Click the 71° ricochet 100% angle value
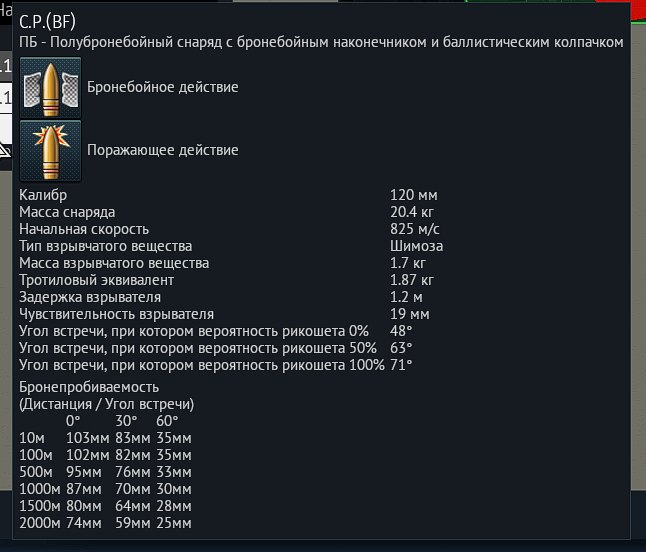This screenshot has width=646, height=552. 401,365
